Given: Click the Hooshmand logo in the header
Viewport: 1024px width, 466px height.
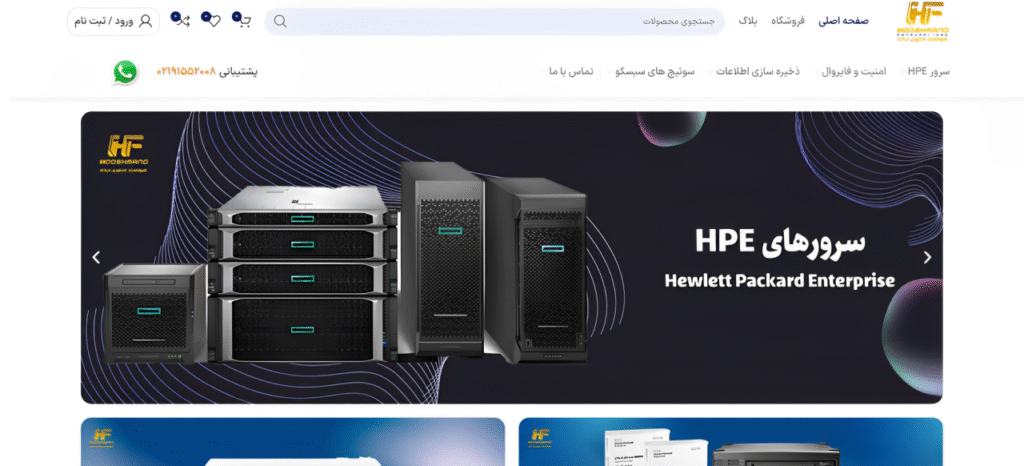Looking at the screenshot, I should coord(922,22).
